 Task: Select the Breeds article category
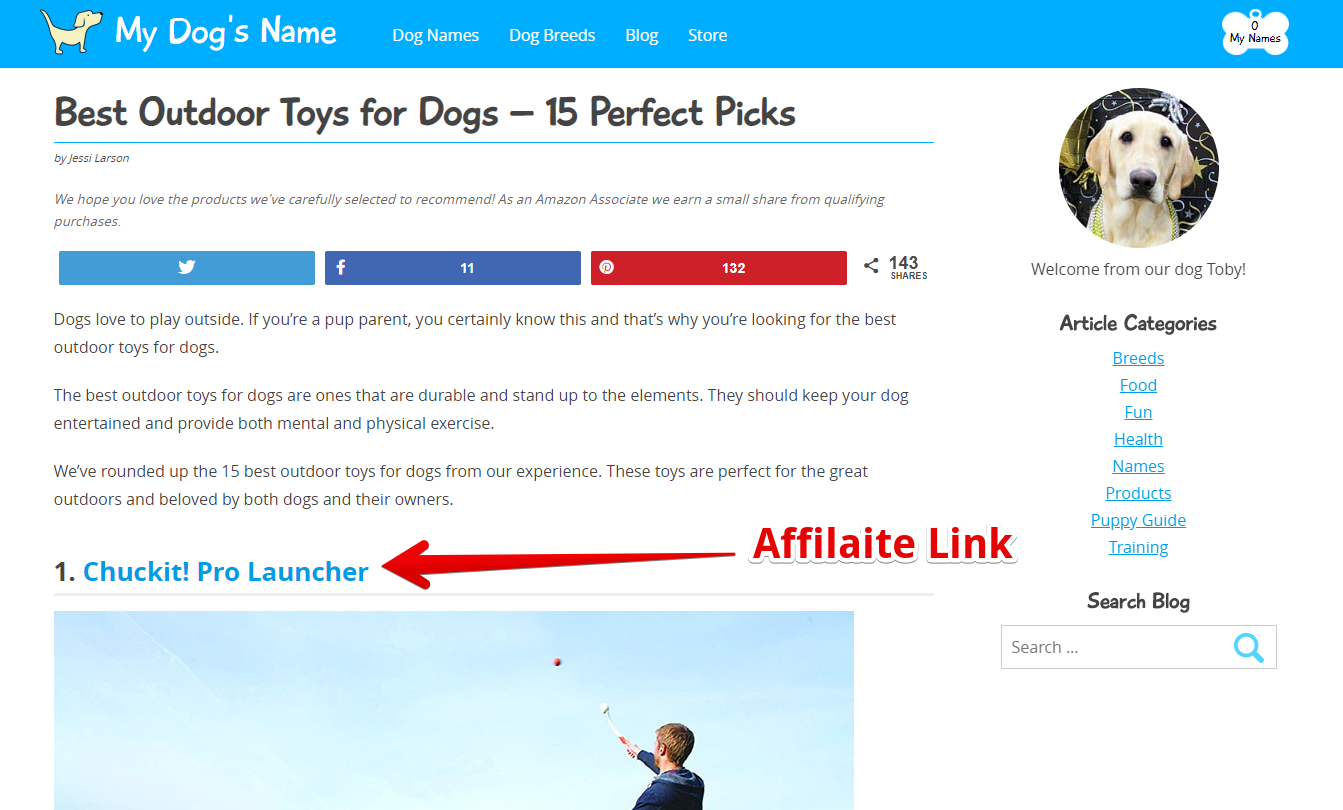coord(1138,358)
